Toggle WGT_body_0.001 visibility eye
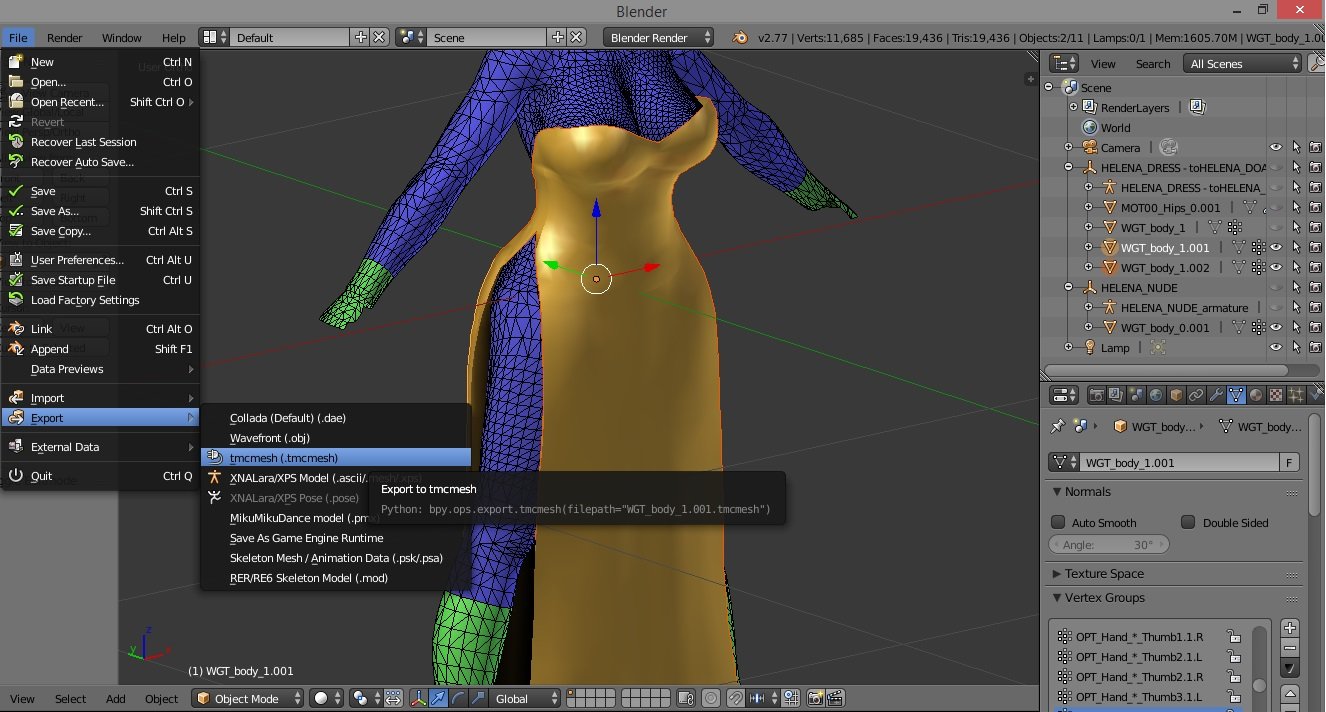 click(1276, 327)
